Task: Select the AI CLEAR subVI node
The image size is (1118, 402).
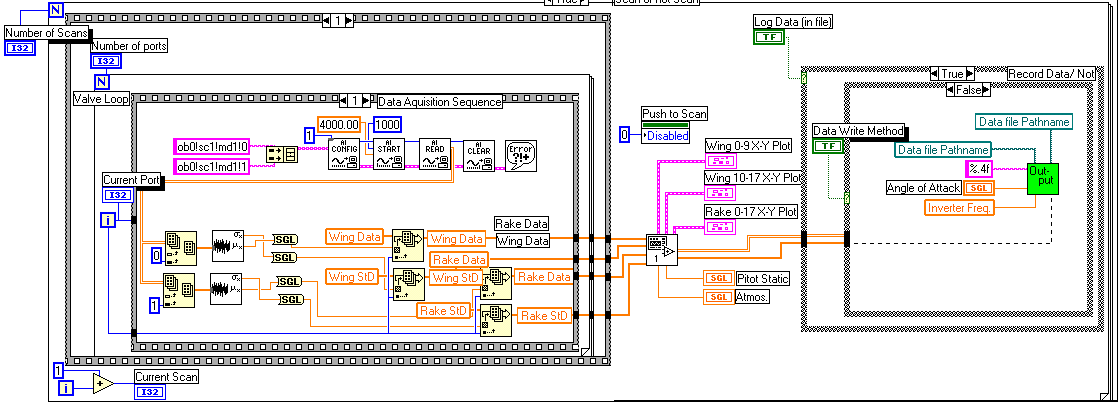Action: pyautogui.click(x=478, y=155)
